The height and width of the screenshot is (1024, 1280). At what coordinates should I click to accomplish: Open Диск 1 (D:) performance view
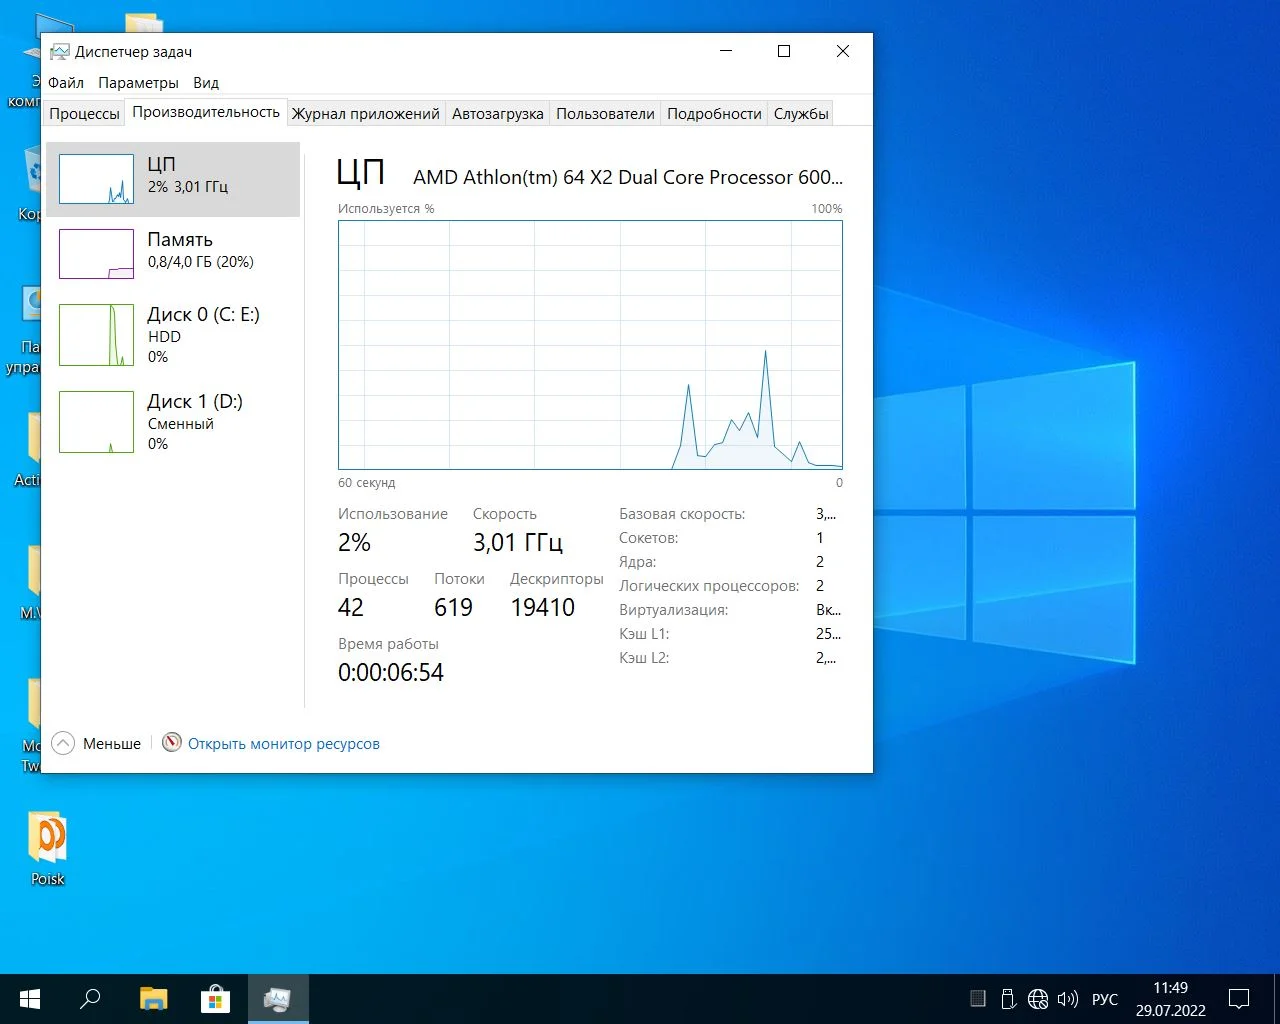point(96,422)
